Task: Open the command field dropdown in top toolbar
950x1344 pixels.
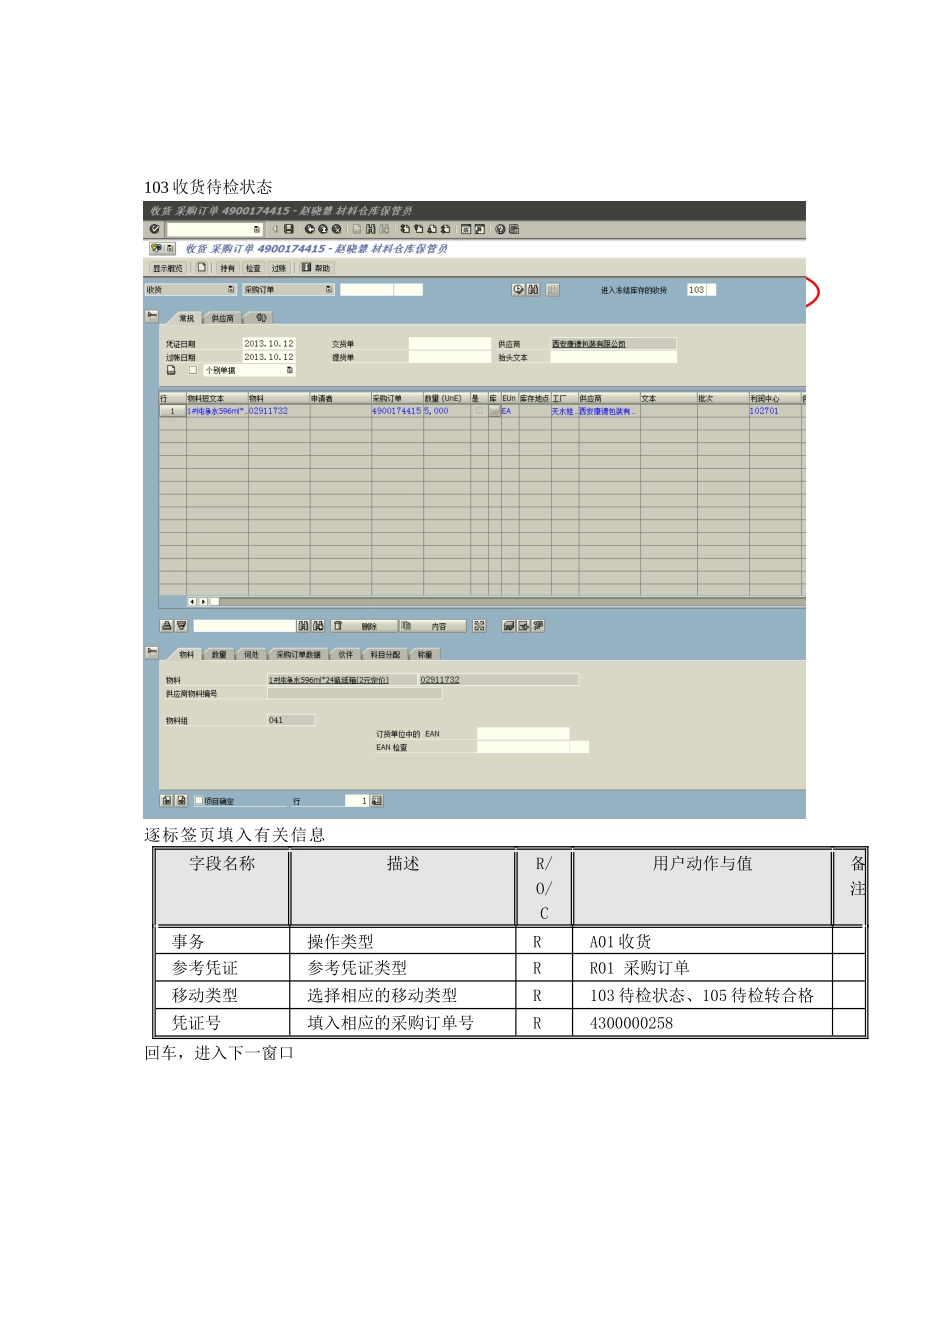Action: pos(256,229)
